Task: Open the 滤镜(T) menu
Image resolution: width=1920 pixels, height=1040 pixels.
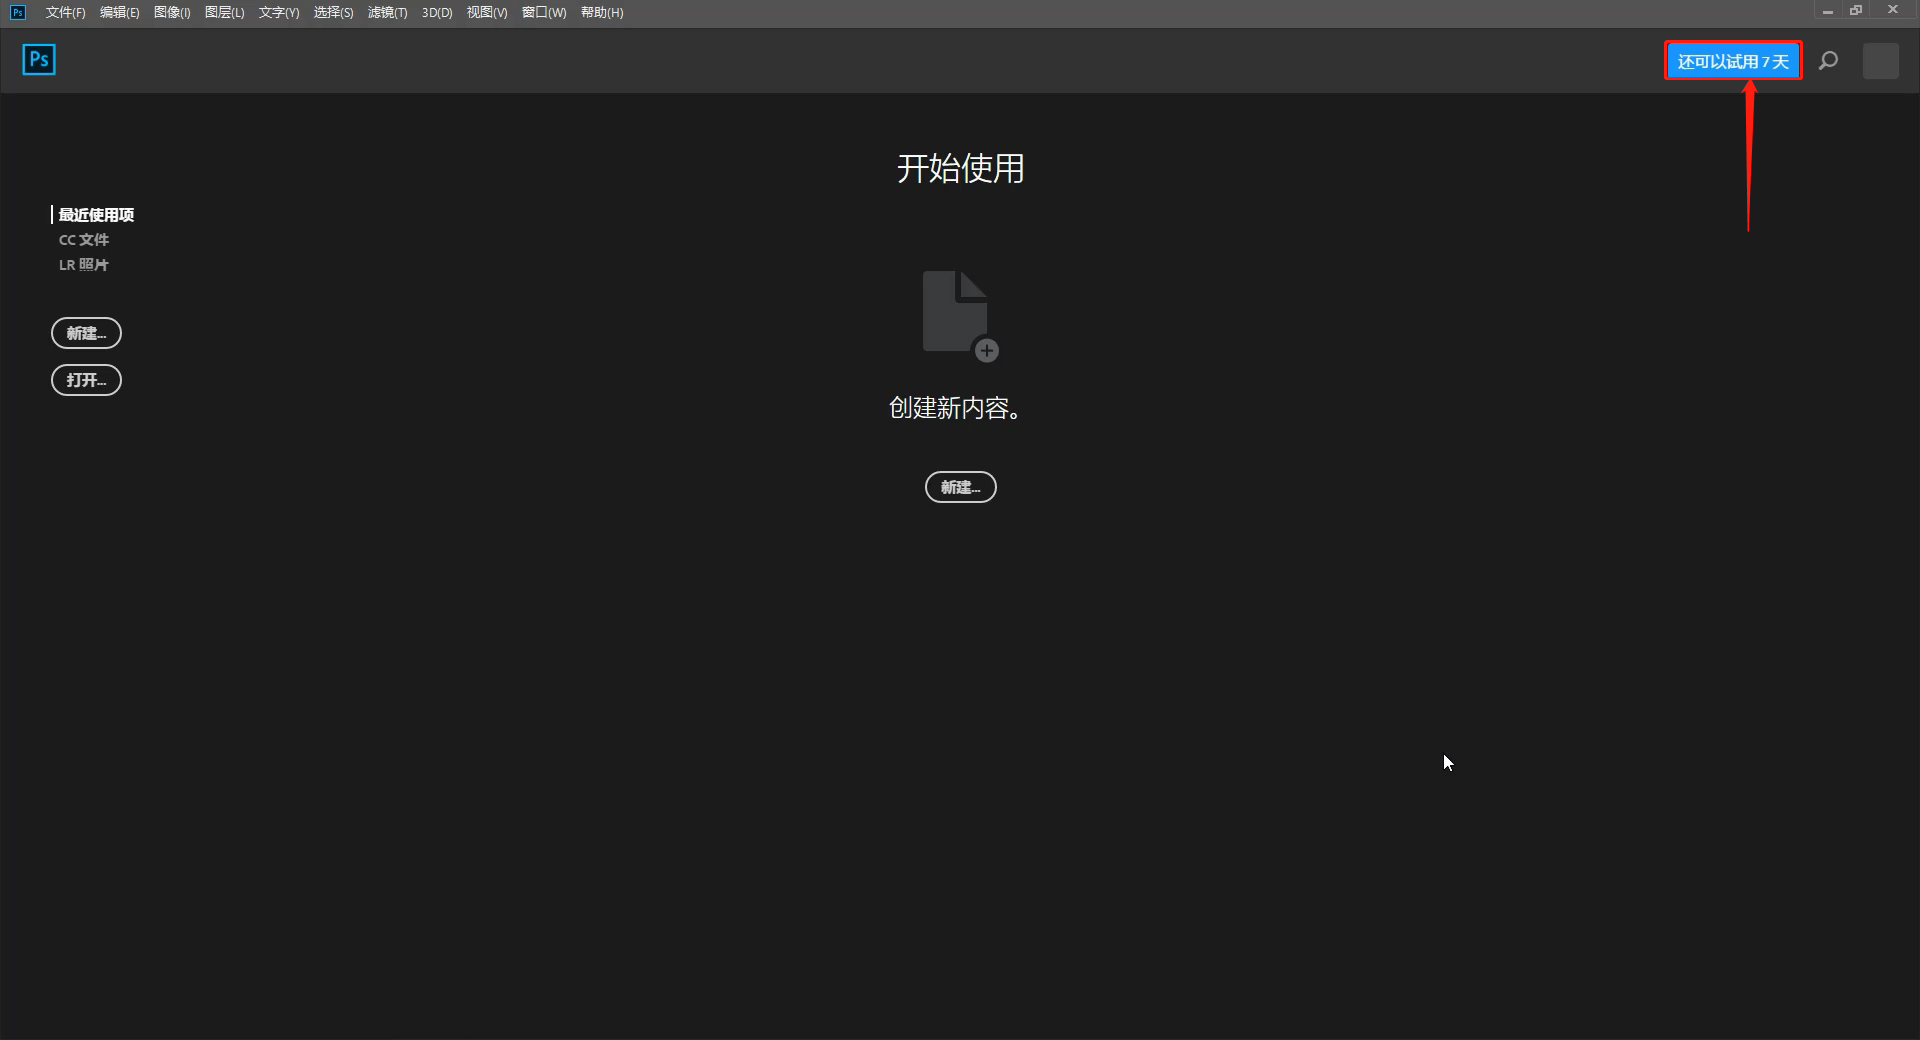Action: tap(387, 13)
